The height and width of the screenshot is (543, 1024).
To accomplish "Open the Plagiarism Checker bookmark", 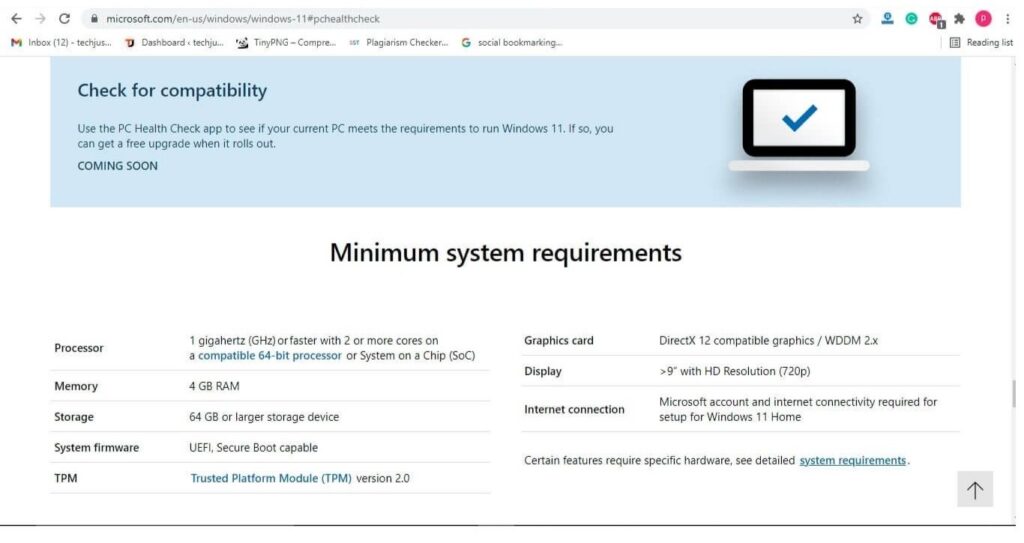I will [x=399, y=42].
